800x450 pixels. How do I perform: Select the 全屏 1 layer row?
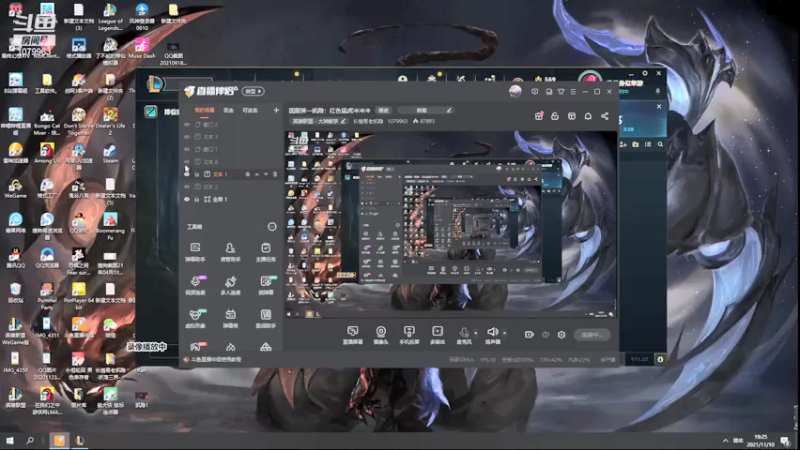pyautogui.click(x=232, y=199)
